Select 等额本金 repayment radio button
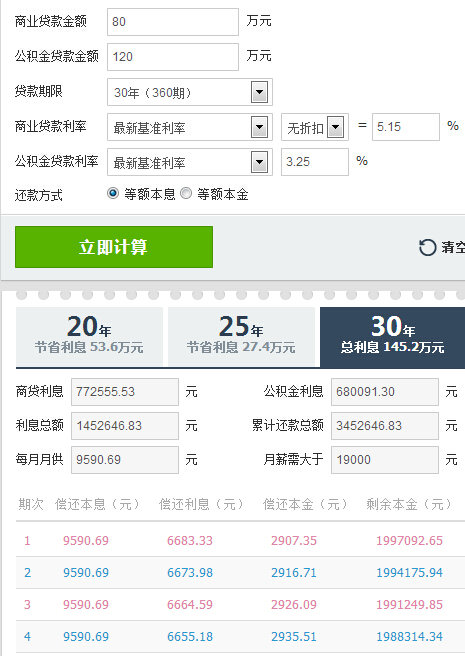The height and width of the screenshot is (656, 465). tap(186, 193)
